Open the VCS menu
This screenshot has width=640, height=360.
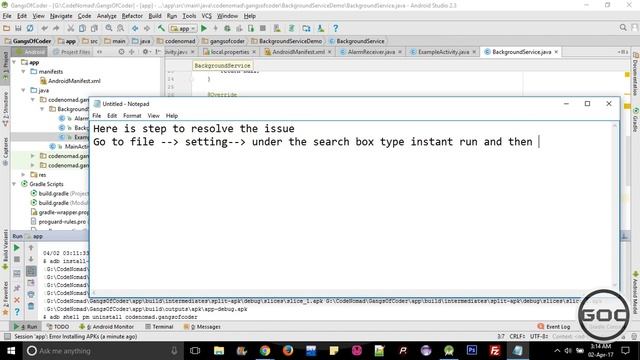pos(207,16)
